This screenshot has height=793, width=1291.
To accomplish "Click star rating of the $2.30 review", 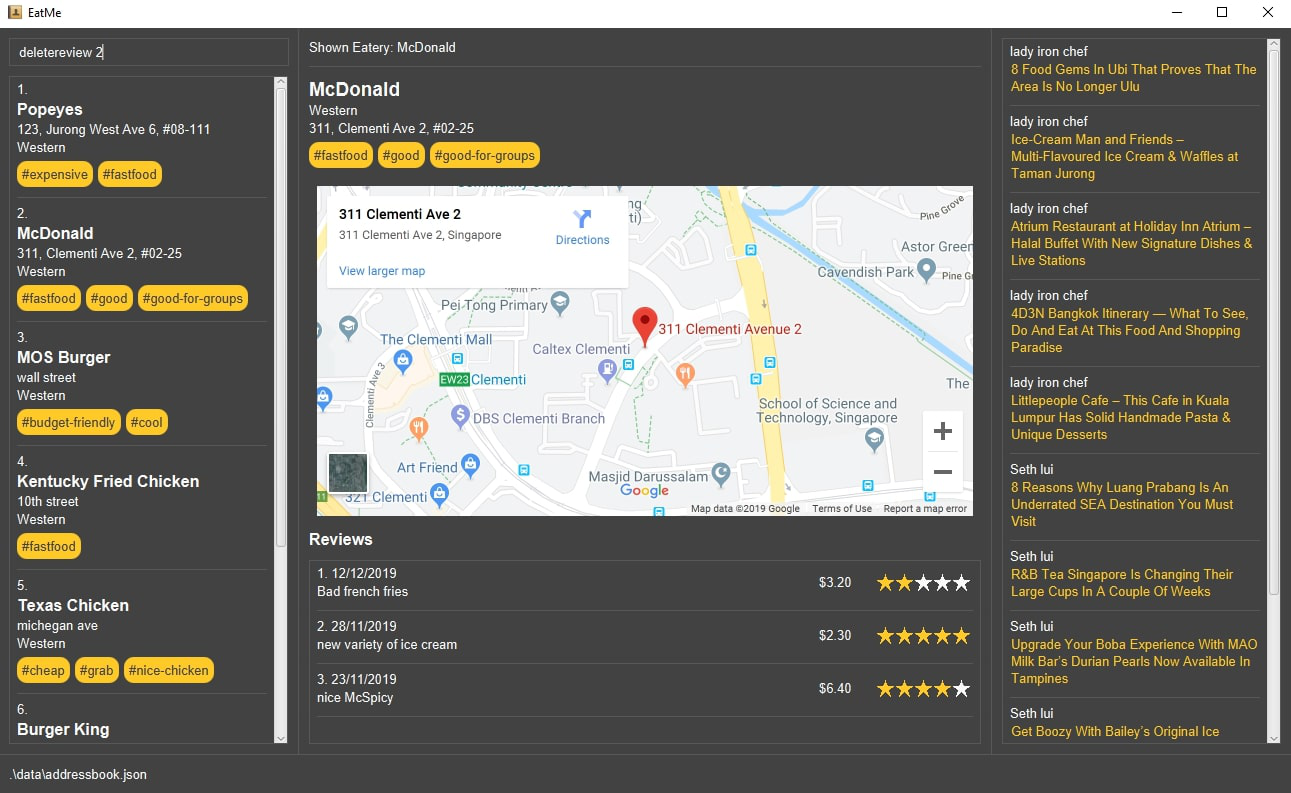I will [x=923, y=635].
